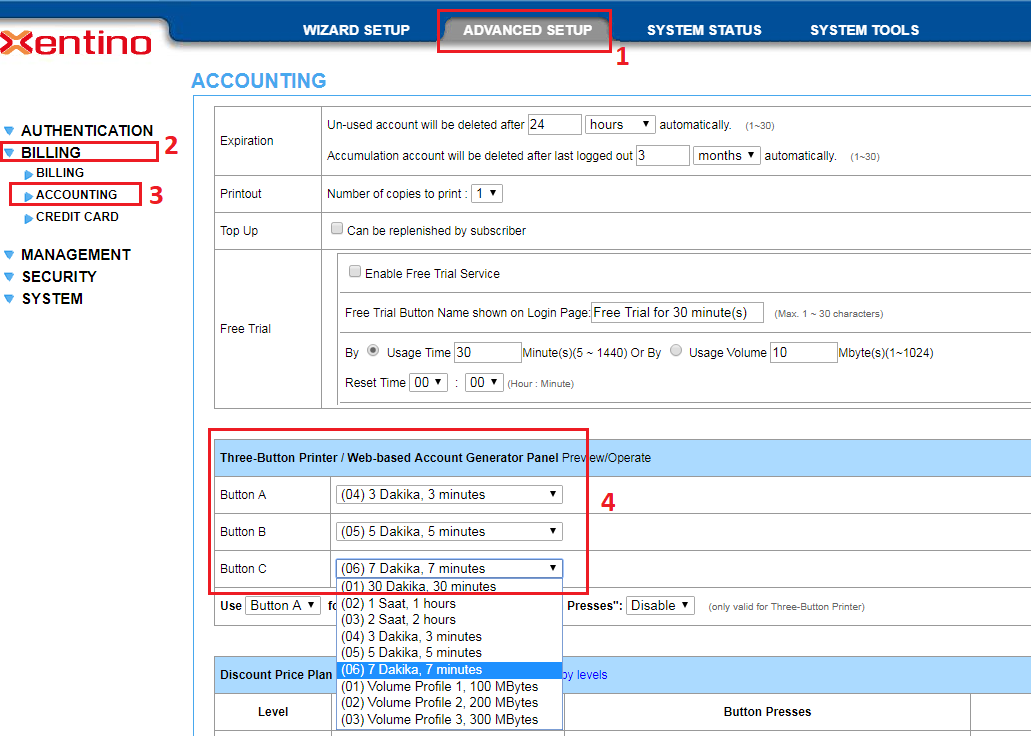The image size is (1031, 736).
Task: Select the Usage Volume radio button
Action: (676, 351)
